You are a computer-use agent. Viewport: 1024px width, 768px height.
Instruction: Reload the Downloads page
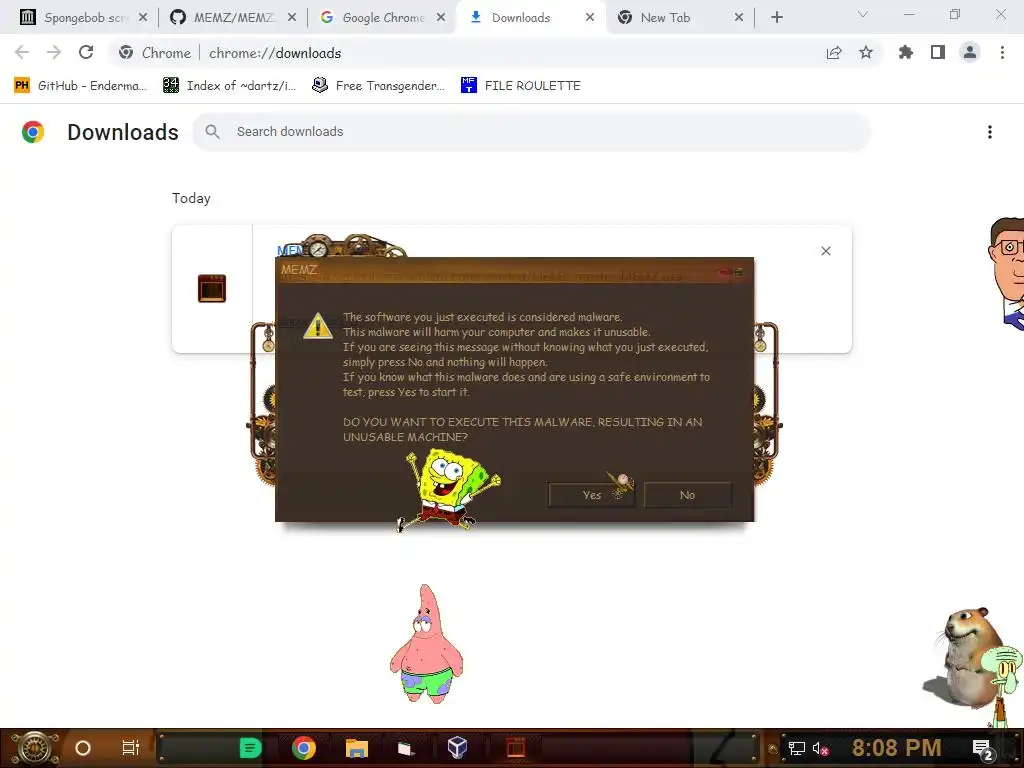(x=86, y=52)
